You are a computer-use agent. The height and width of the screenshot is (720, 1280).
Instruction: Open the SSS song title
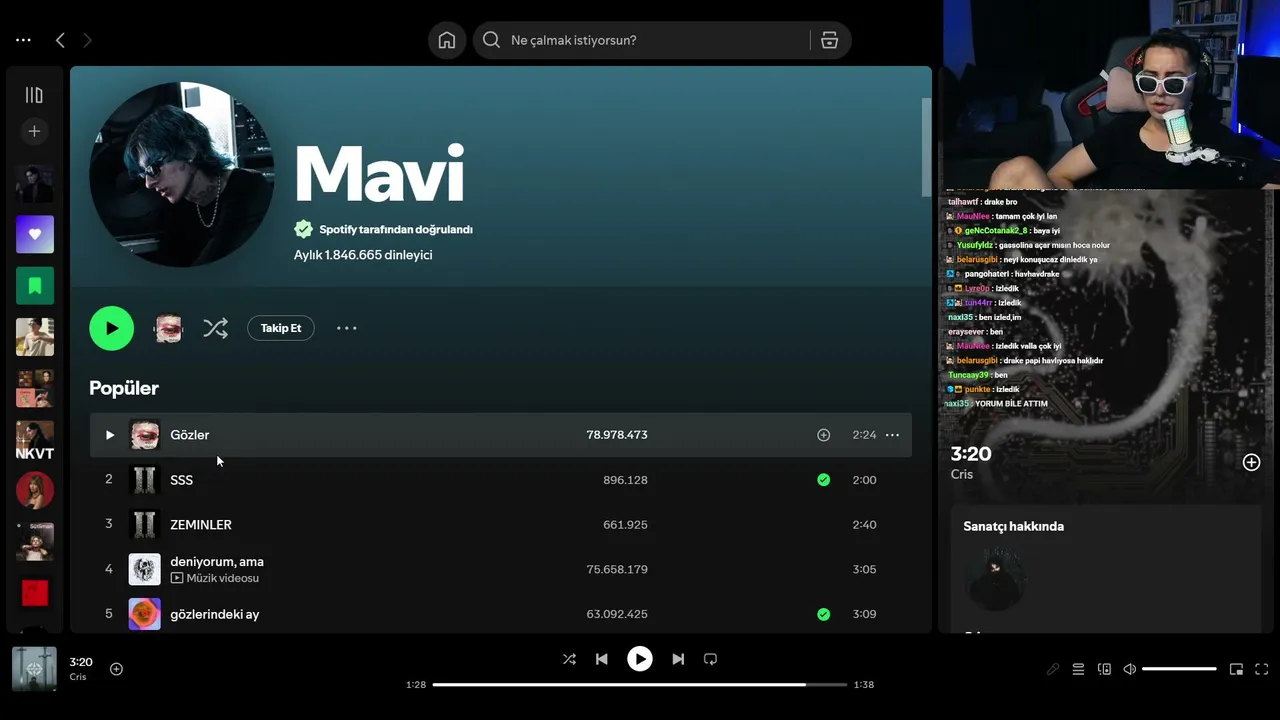coord(182,480)
